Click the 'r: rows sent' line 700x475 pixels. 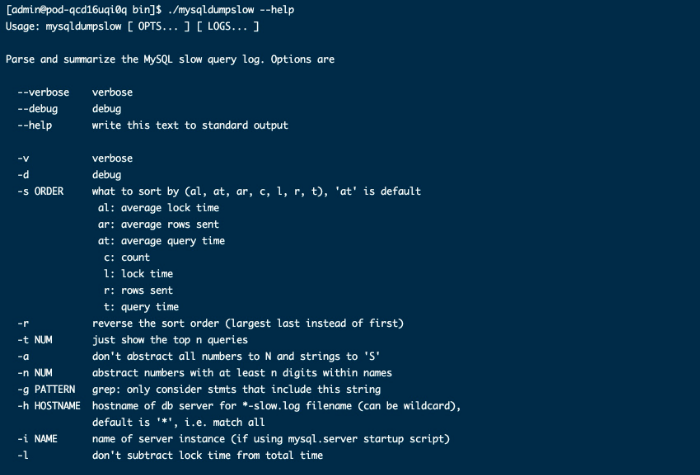pyautogui.click(x=138, y=290)
